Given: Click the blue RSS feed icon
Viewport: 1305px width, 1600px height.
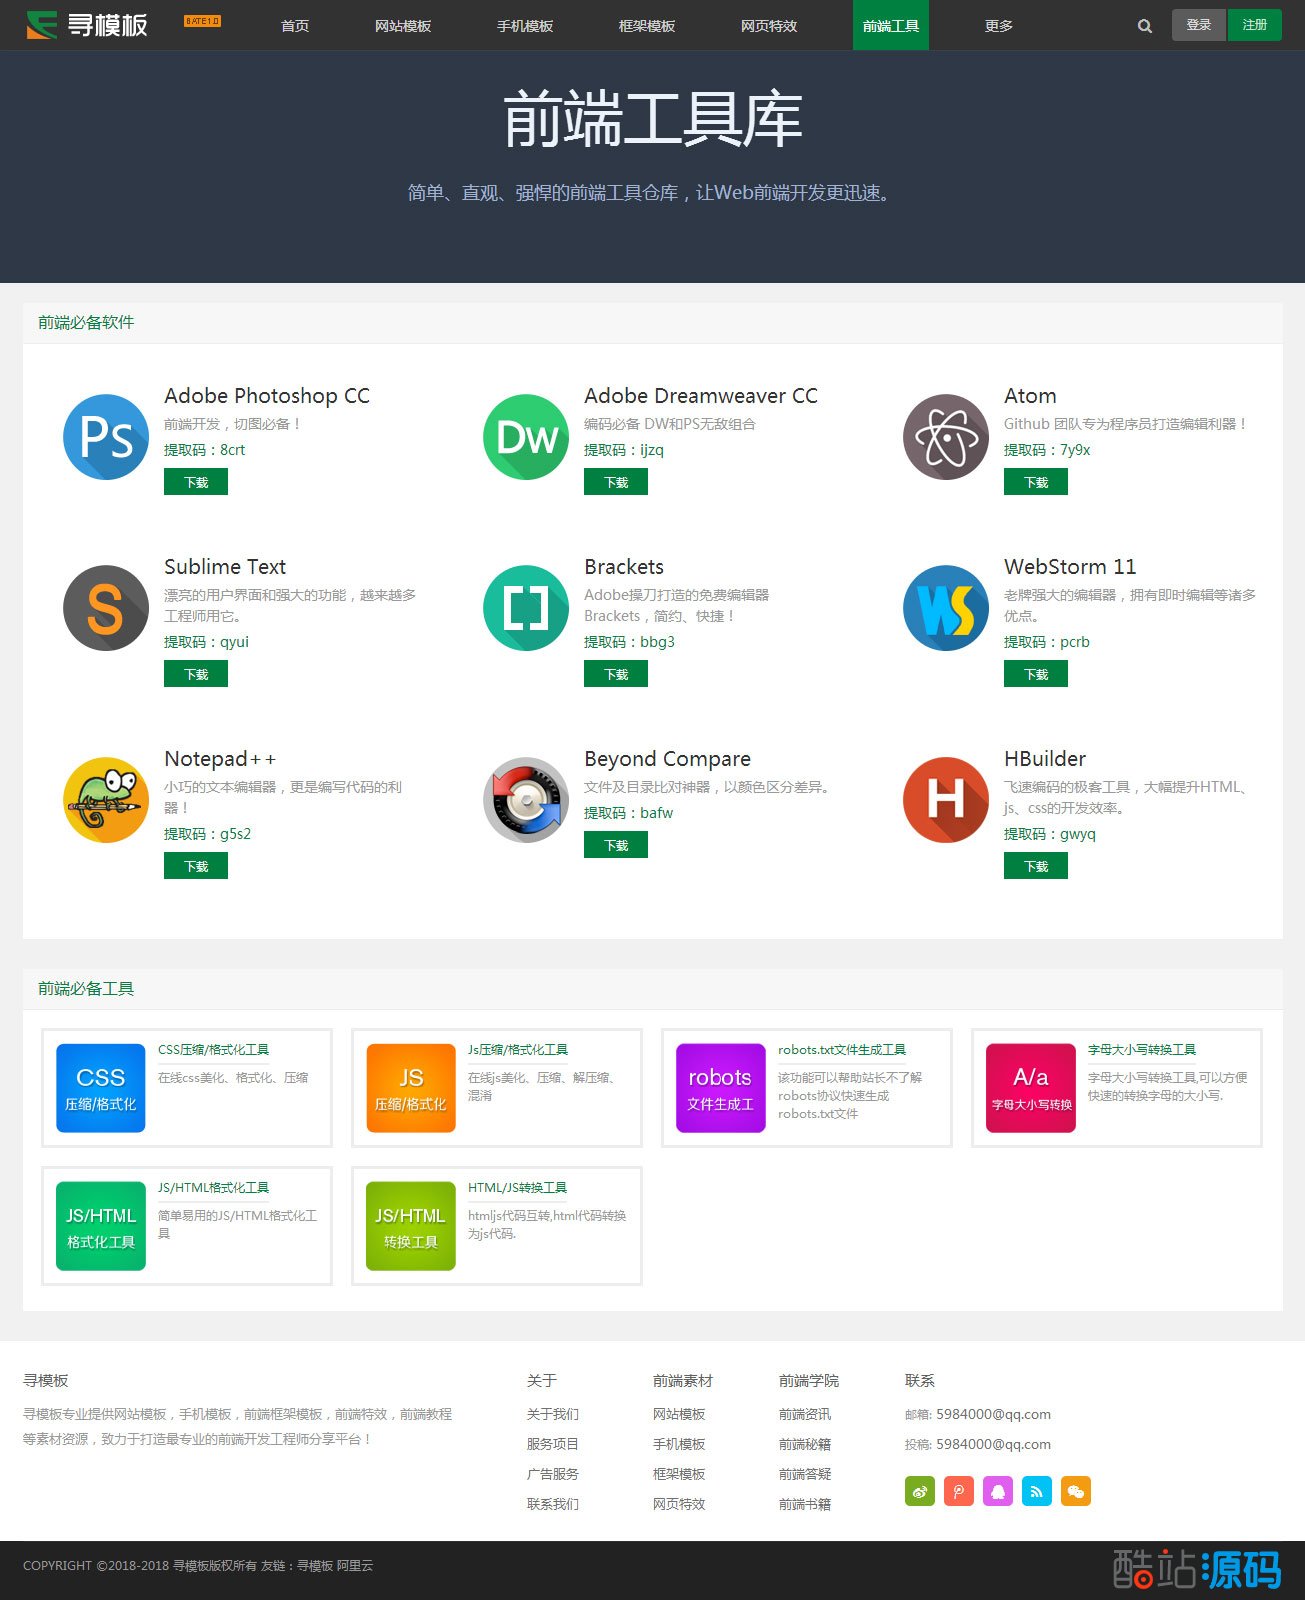Looking at the screenshot, I should (x=1037, y=1491).
